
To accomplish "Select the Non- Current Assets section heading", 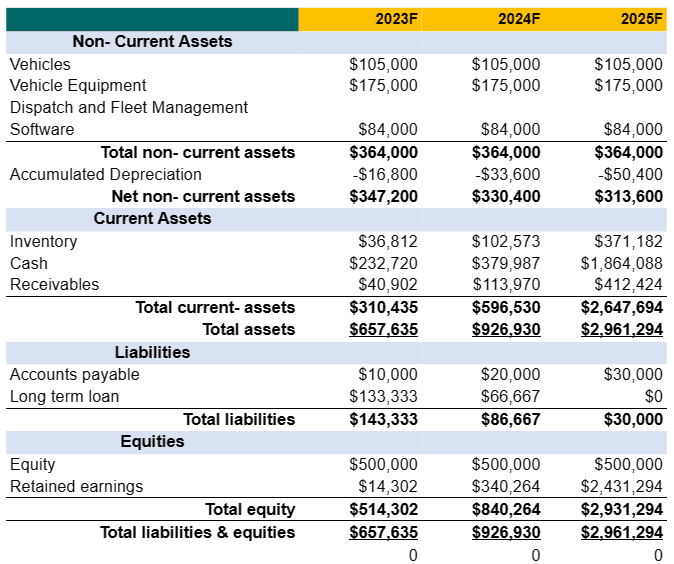I will [x=152, y=42].
